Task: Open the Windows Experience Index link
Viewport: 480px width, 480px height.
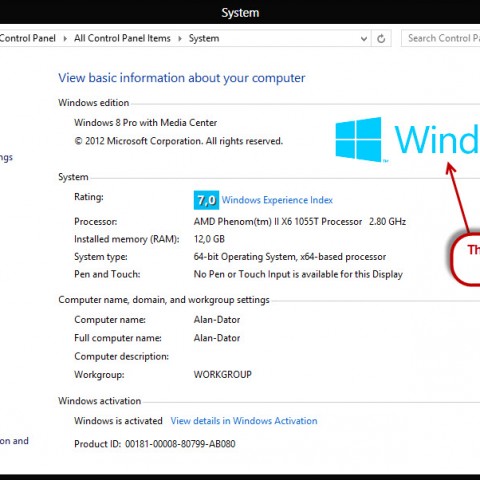Action: click(277, 200)
